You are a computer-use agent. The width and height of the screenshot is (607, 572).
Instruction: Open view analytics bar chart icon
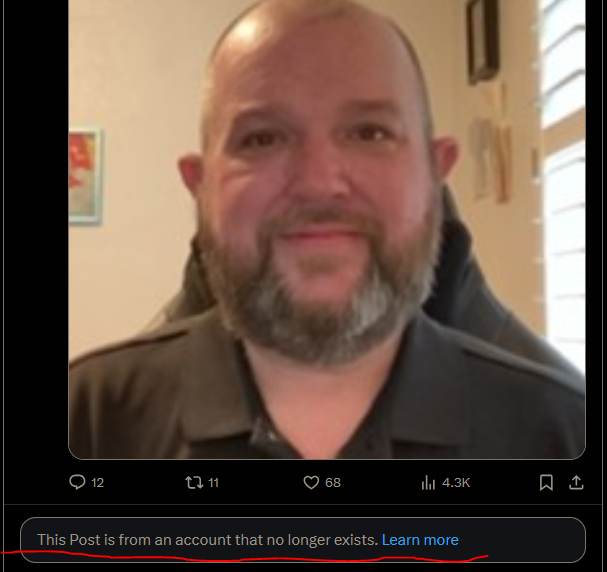click(428, 483)
